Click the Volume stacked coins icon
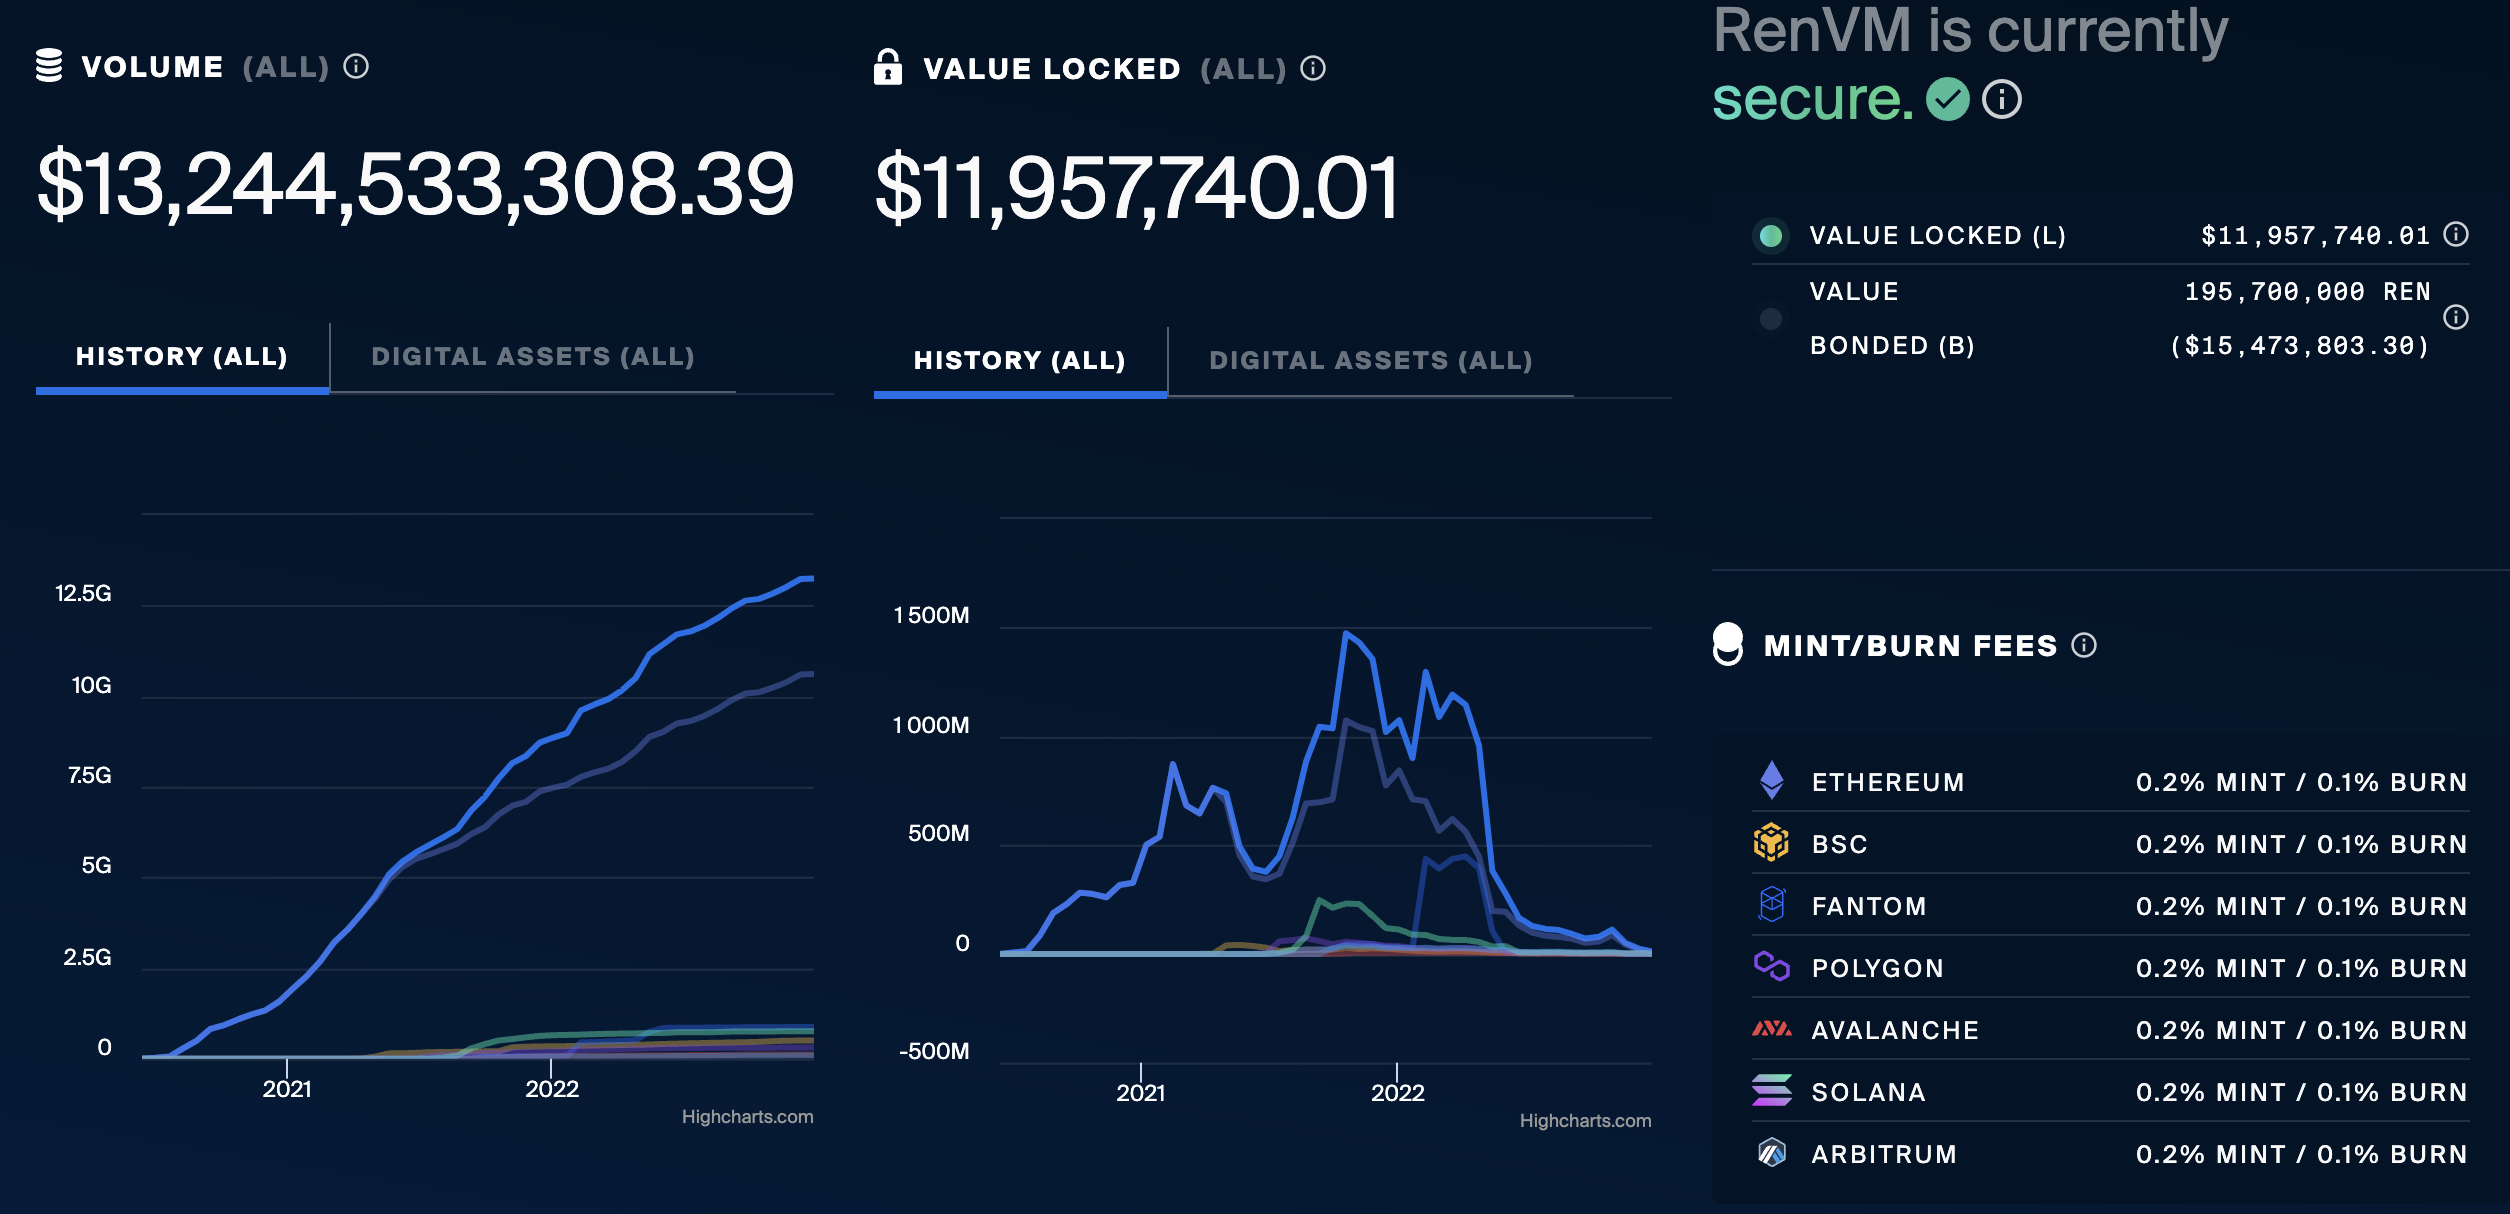Image resolution: width=2510 pixels, height=1214 pixels. (x=49, y=66)
